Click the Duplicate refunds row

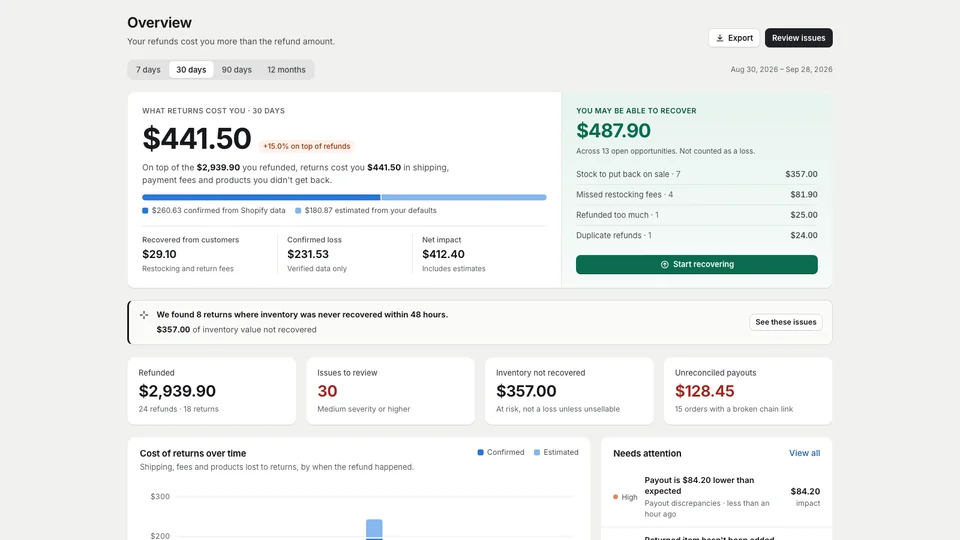click(697, 235)
